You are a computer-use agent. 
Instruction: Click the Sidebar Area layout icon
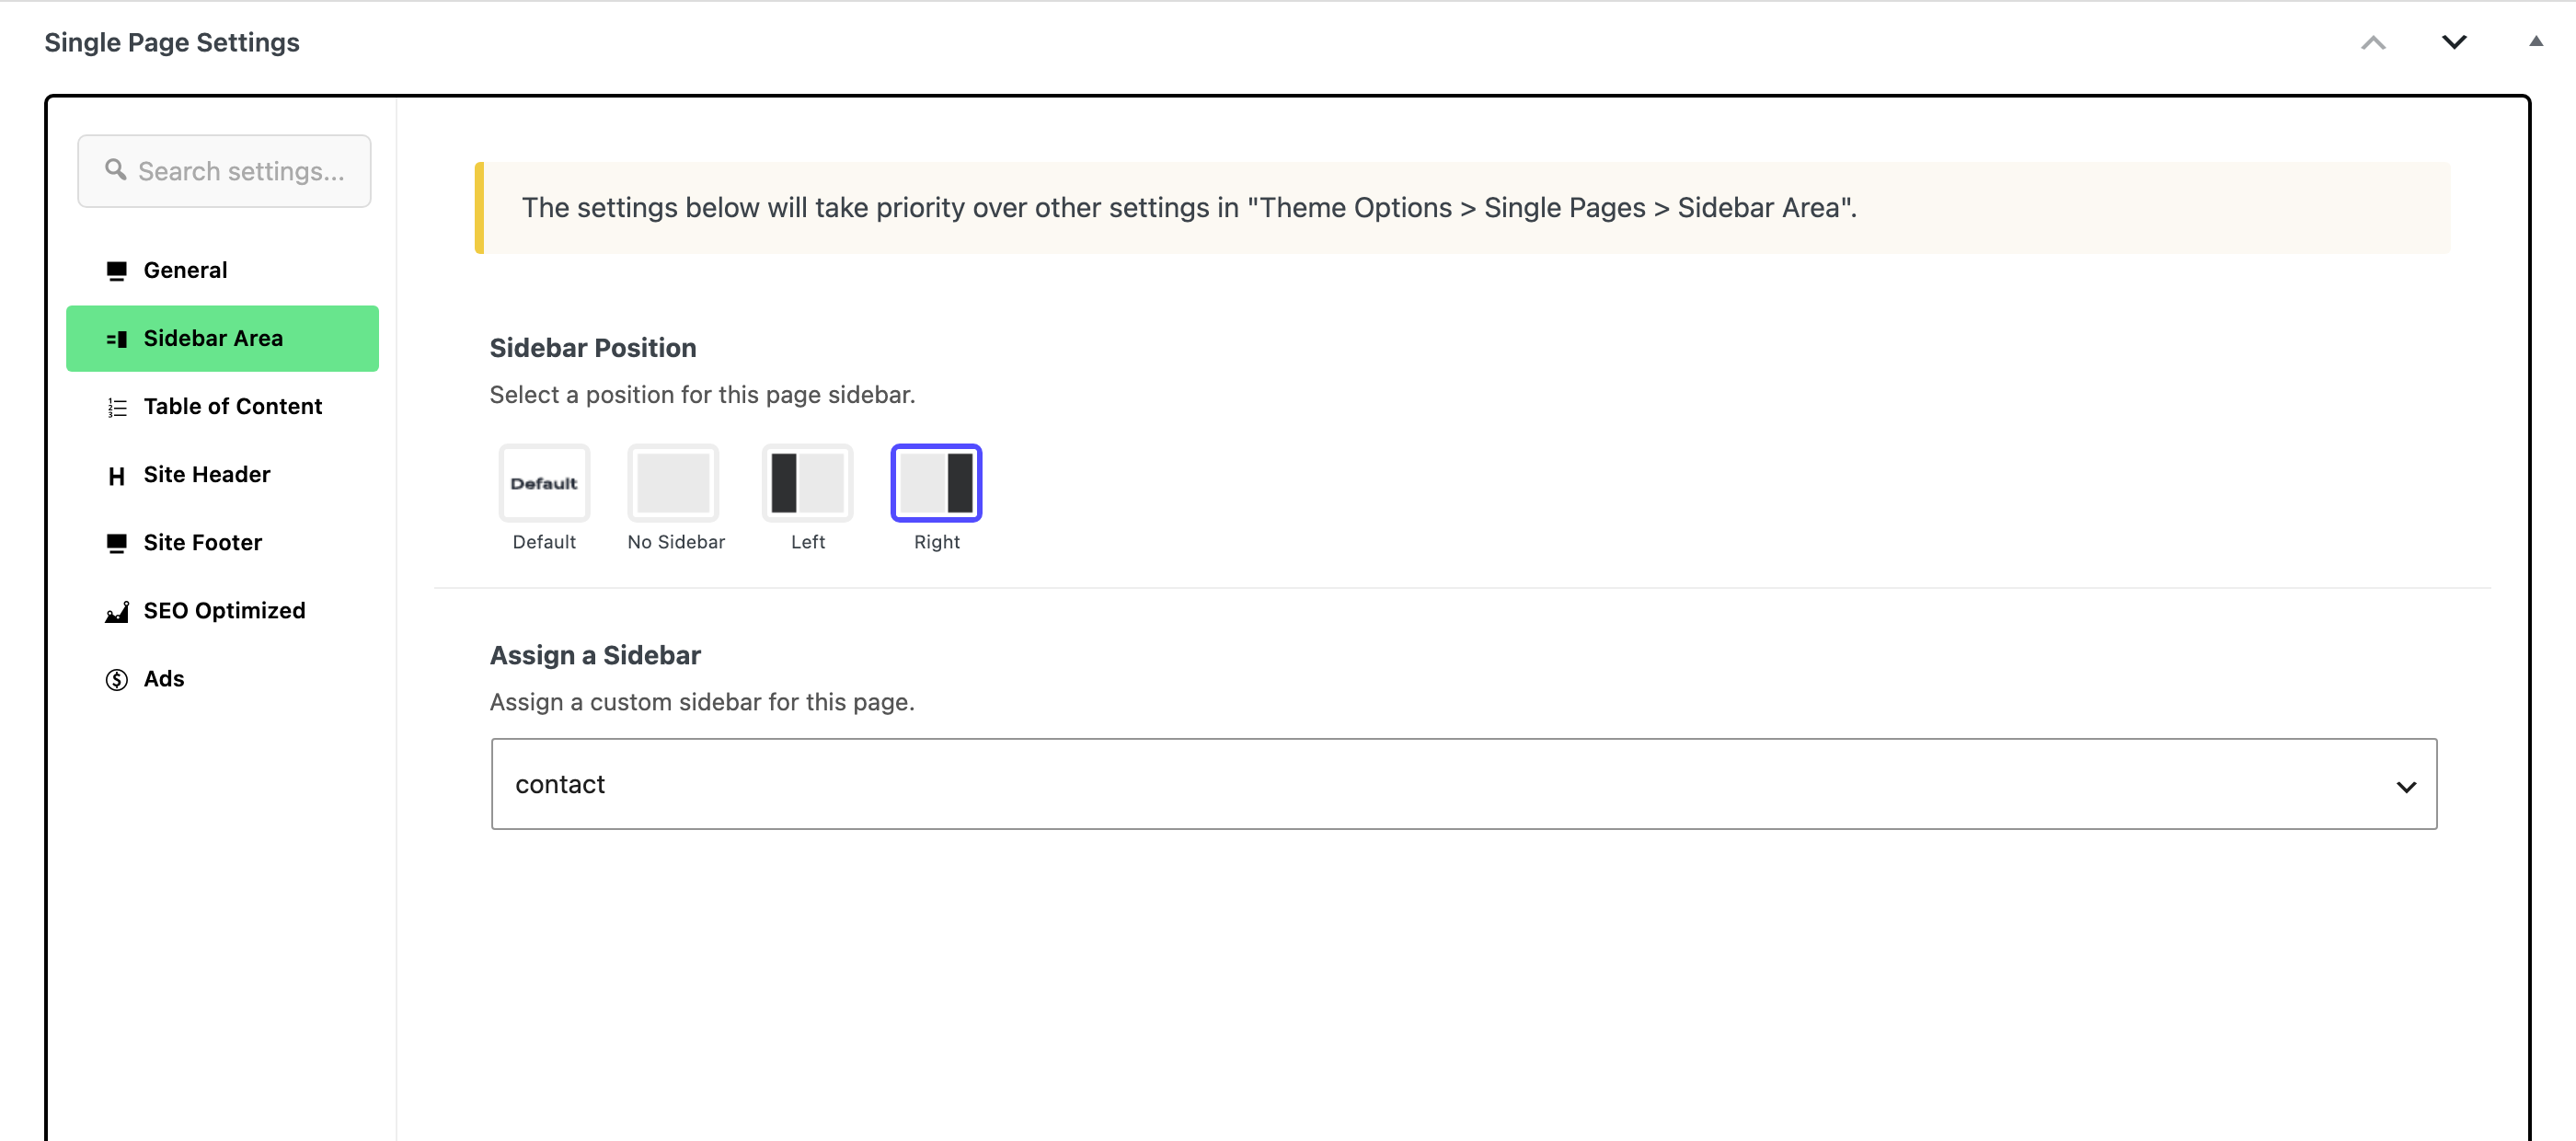point(116,339)
